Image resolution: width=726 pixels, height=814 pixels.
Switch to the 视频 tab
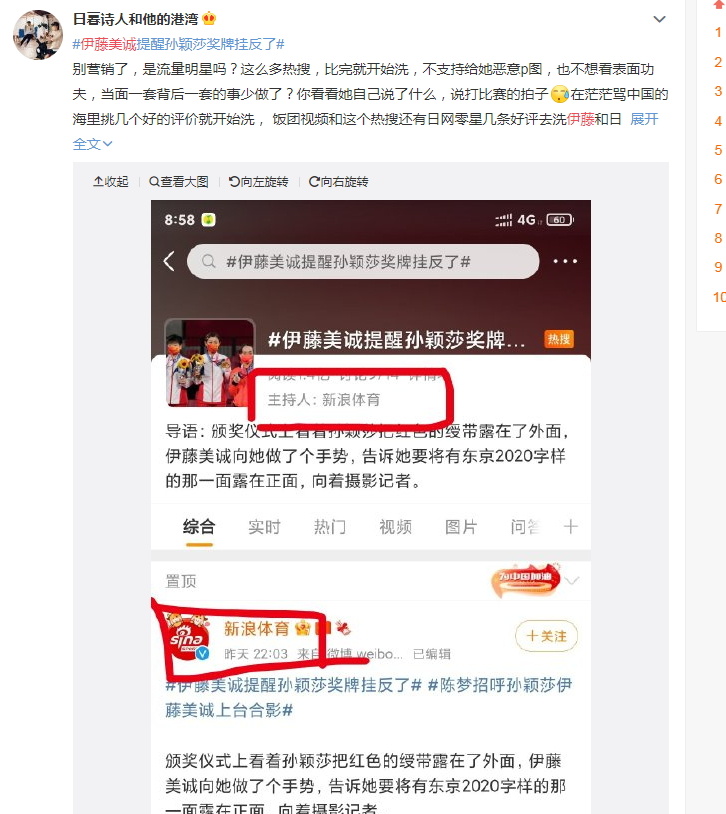(396, 527)
